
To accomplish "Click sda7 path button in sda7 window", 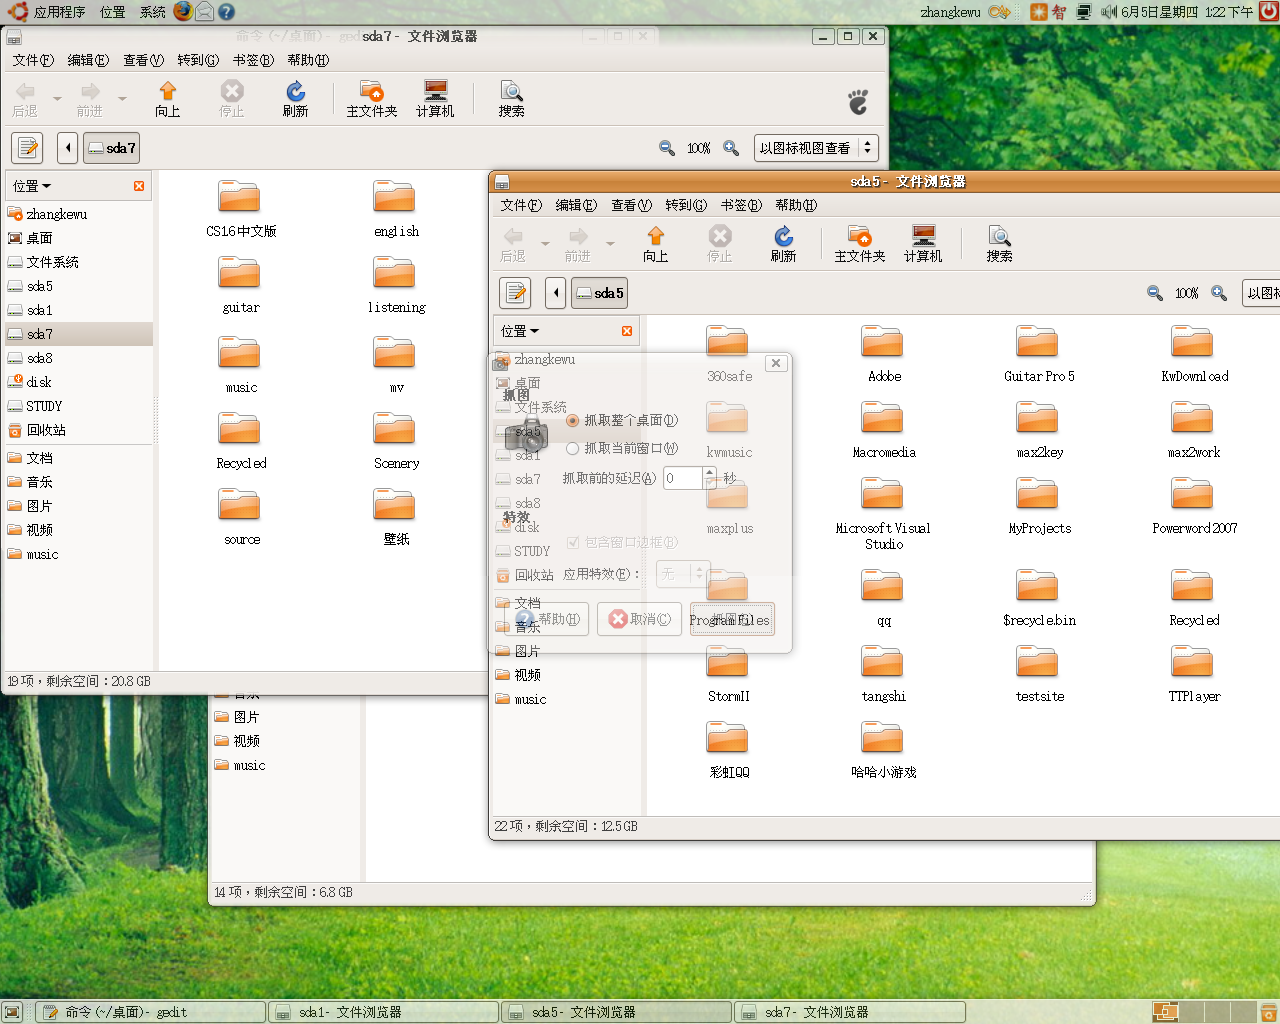I will point(111,148).
